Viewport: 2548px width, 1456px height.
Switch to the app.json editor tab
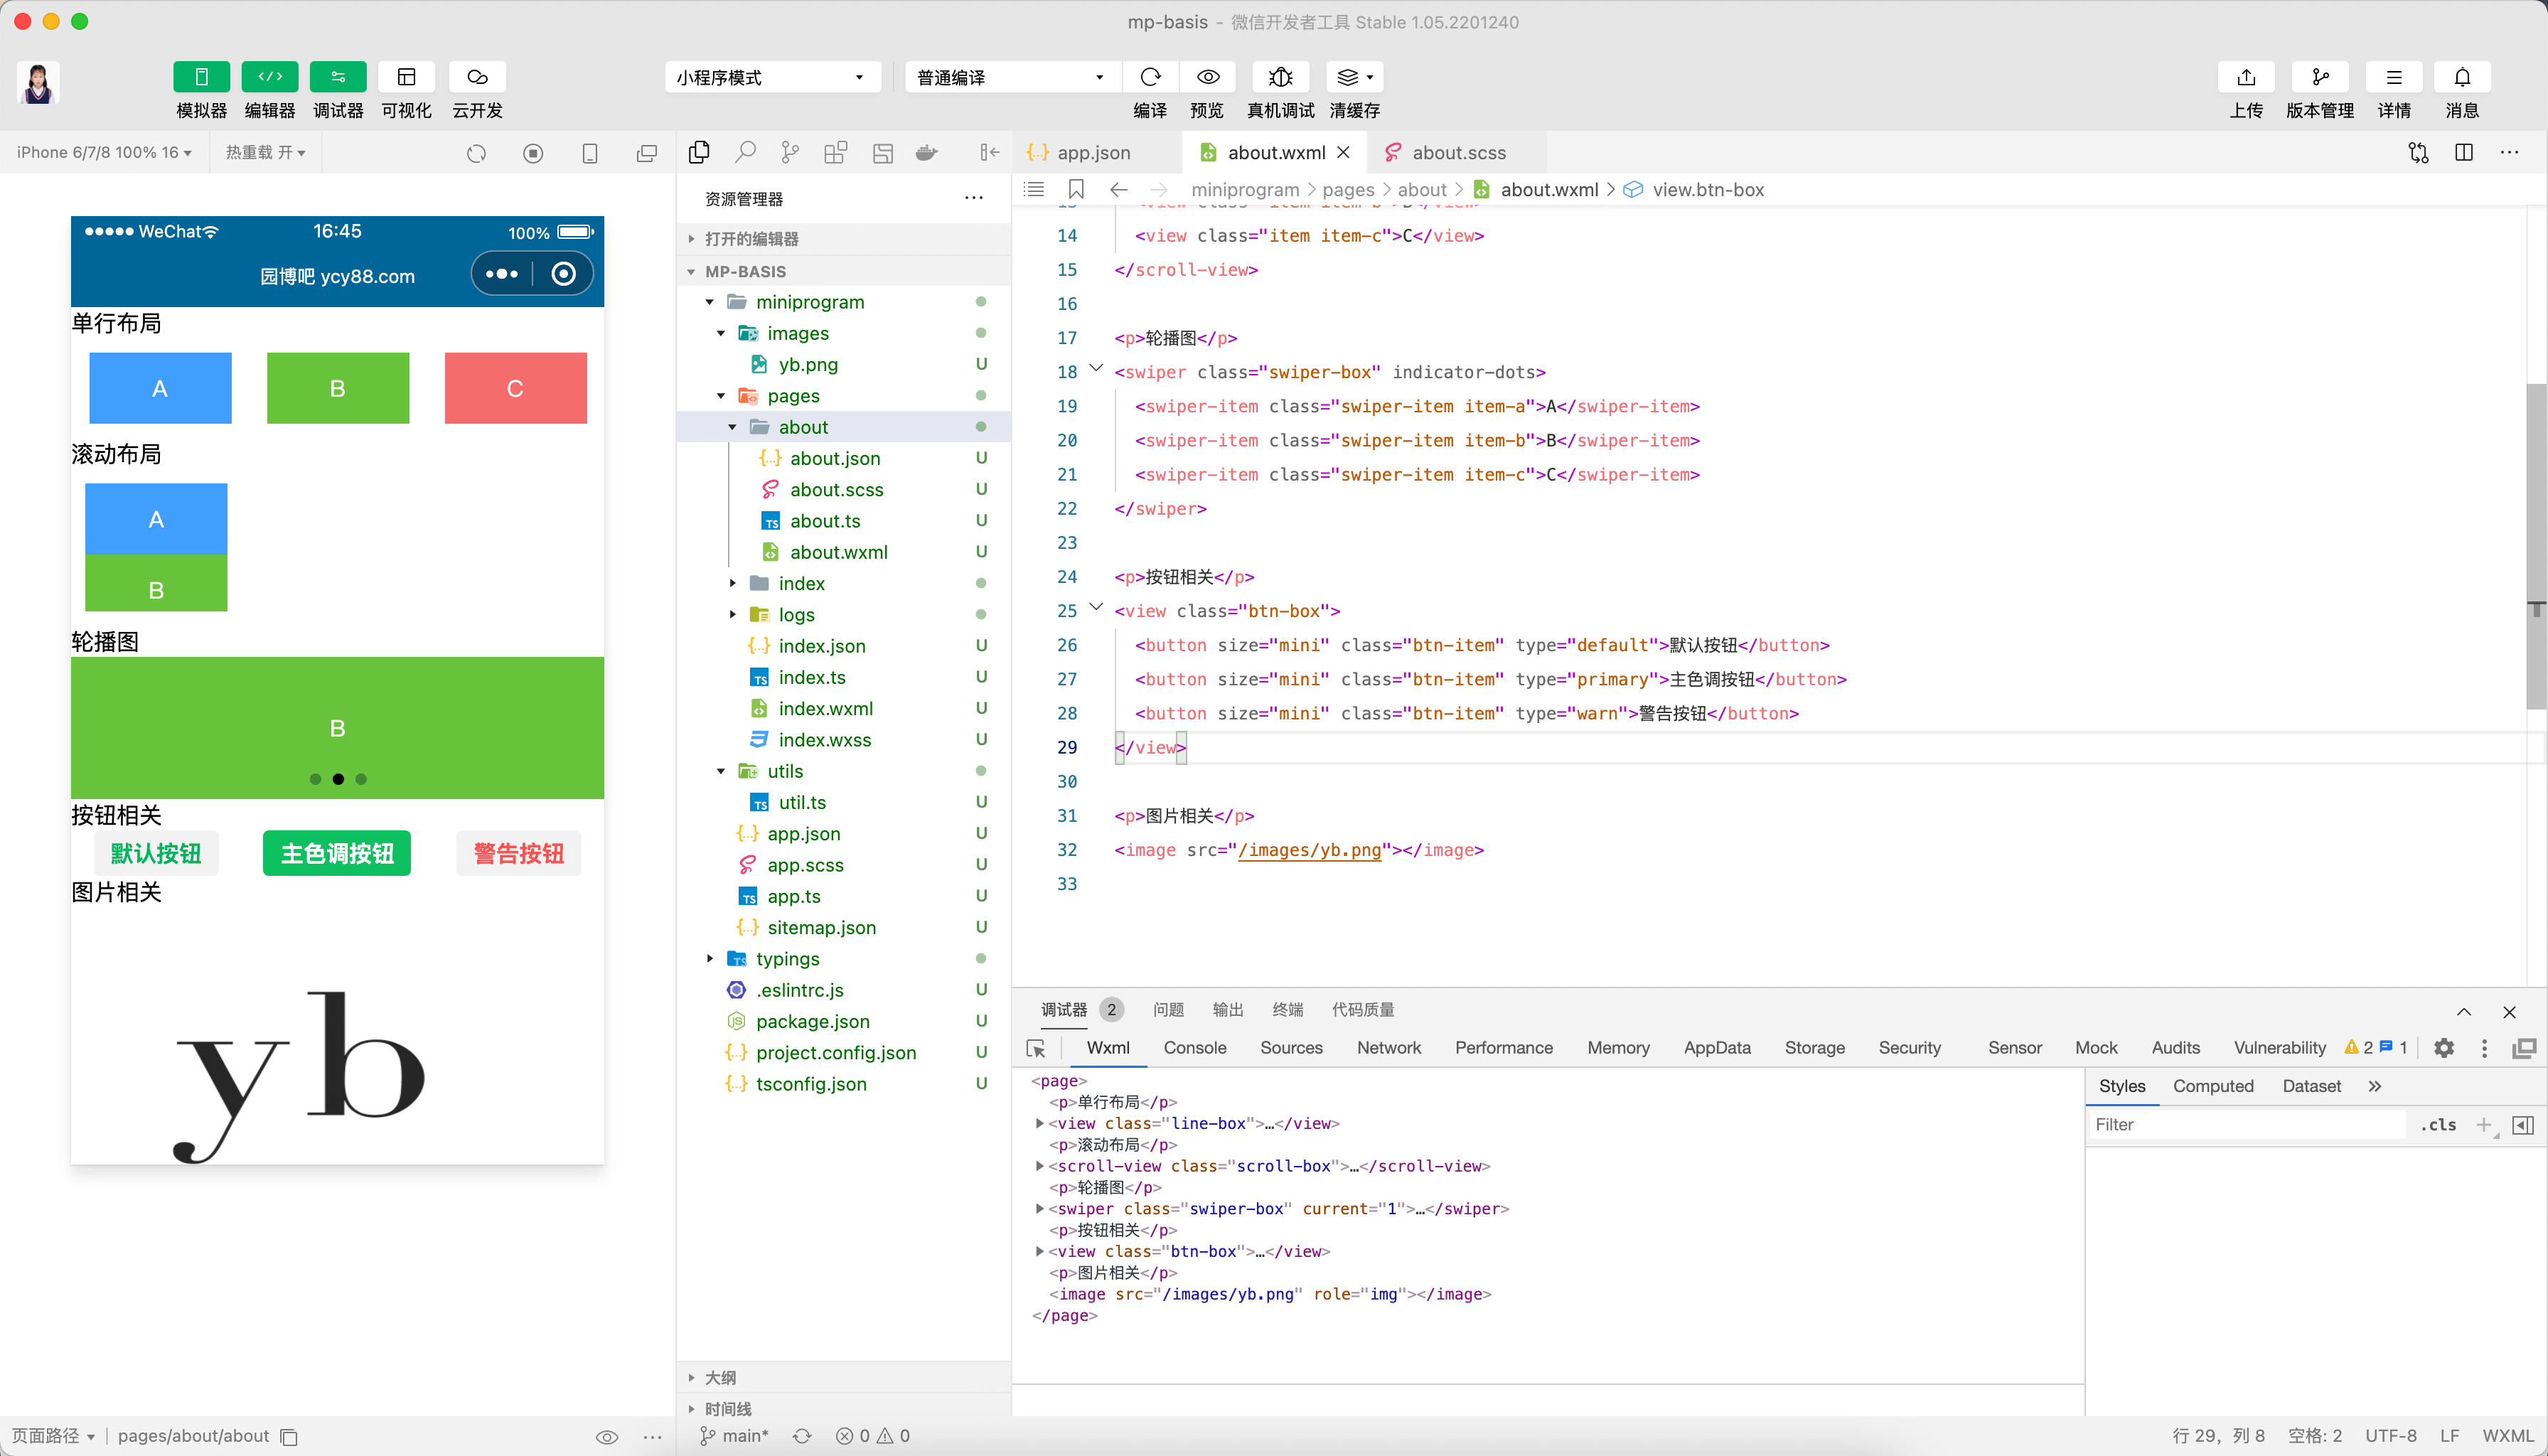click(1093, 152)
